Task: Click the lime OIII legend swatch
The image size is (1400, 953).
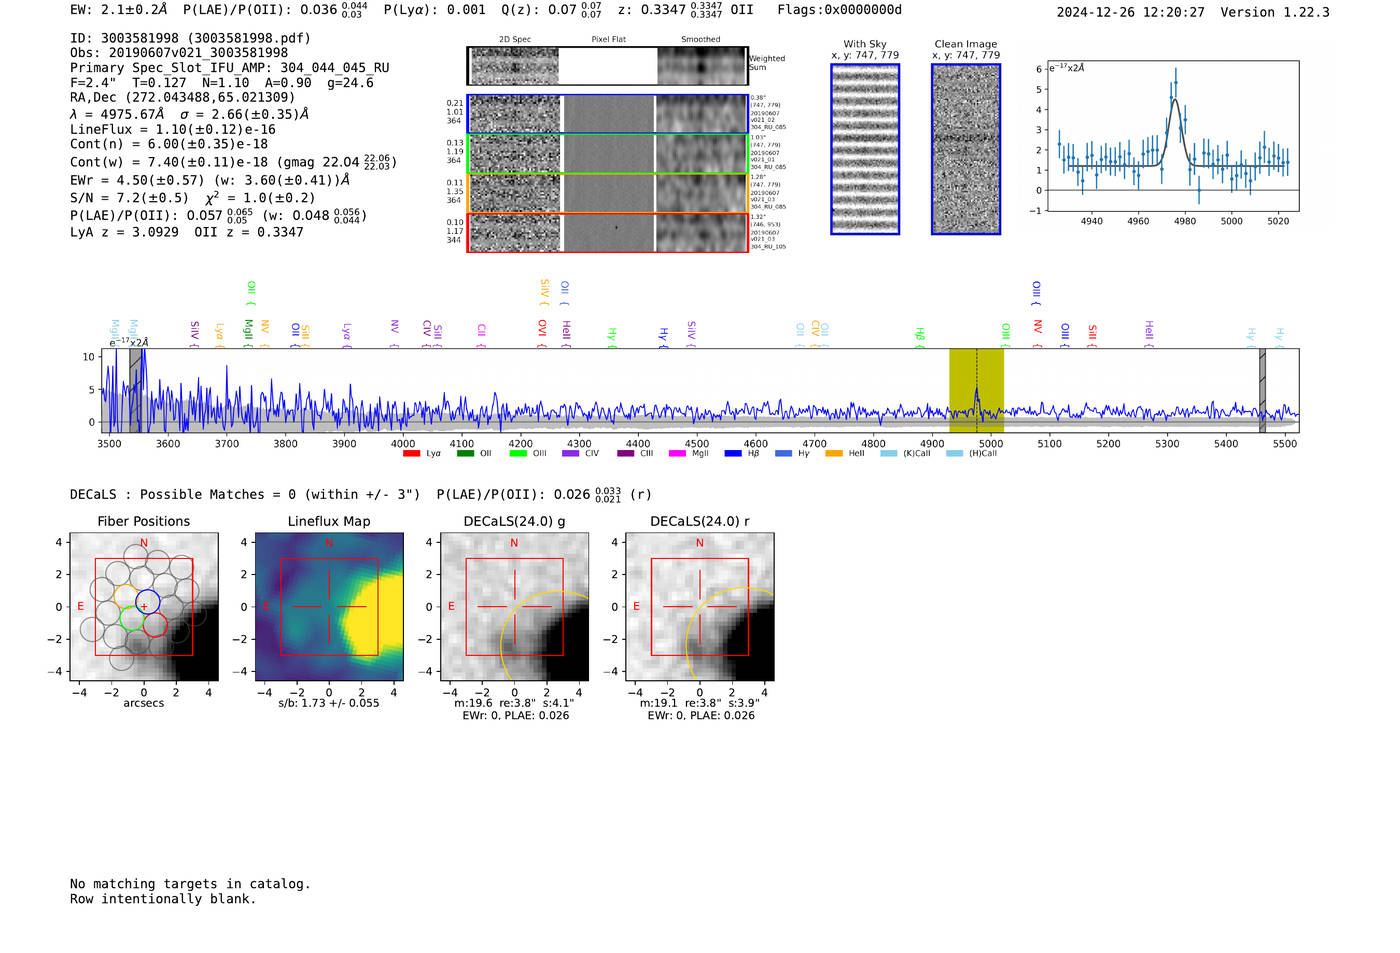Action: pyautogui.click(x=518, y=454)
